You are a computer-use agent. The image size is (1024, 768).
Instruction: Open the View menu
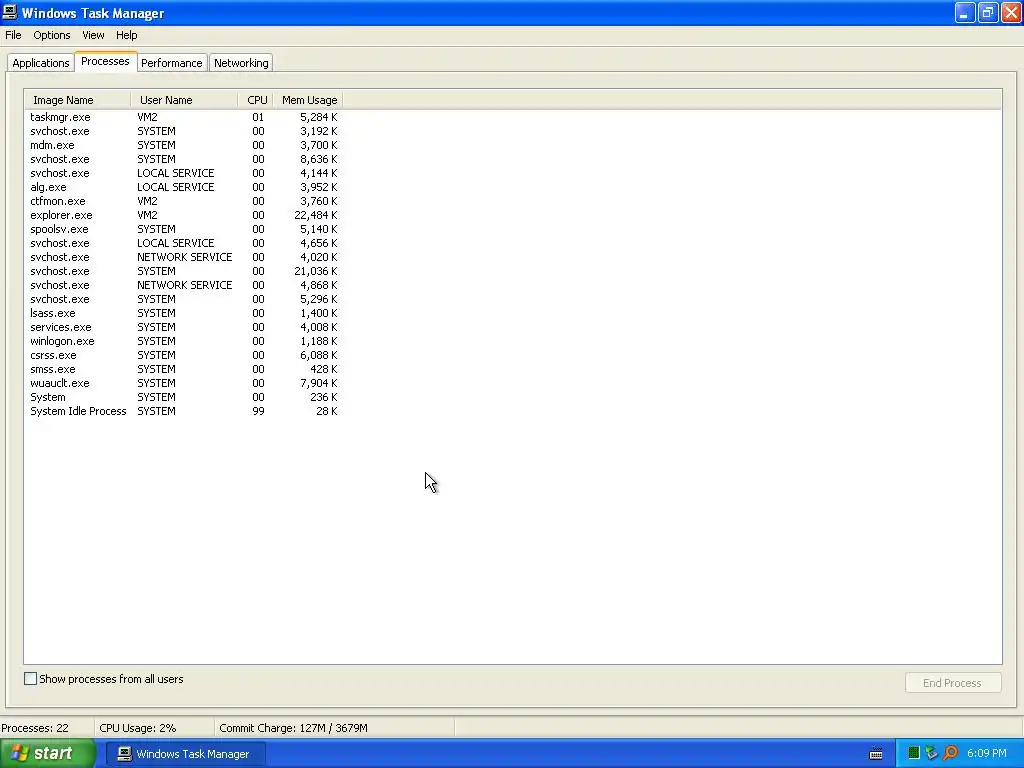coord(93,35)
